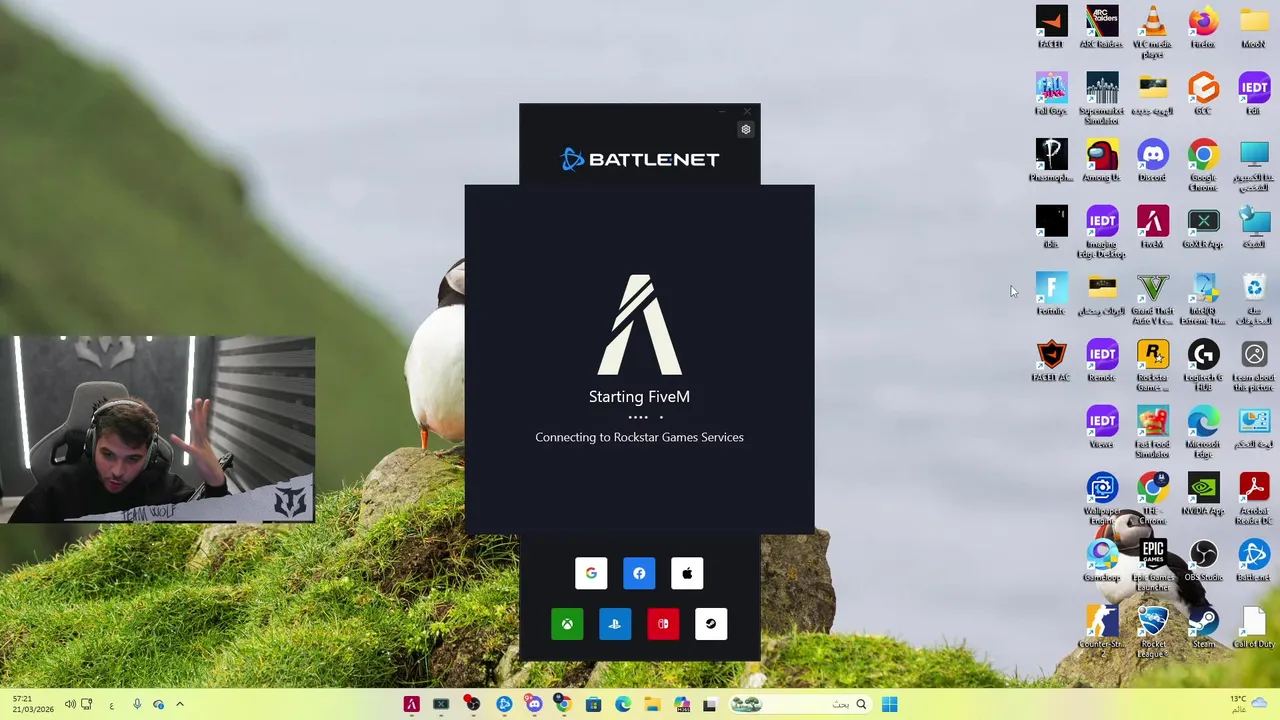Open volume control in system tray
Screen dimensions: 1280x720
[x=70, y=704]
